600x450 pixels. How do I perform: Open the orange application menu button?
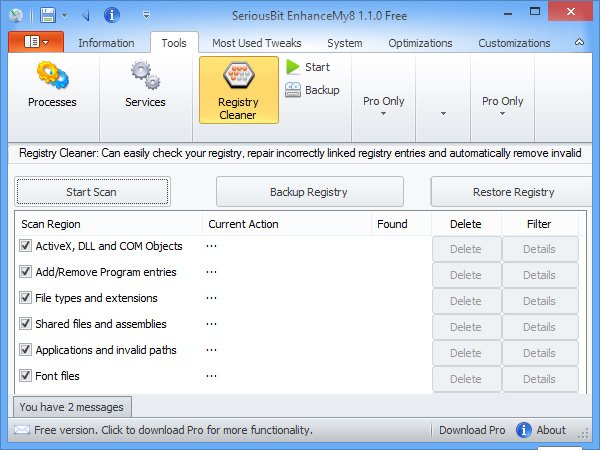pos(36,42)
